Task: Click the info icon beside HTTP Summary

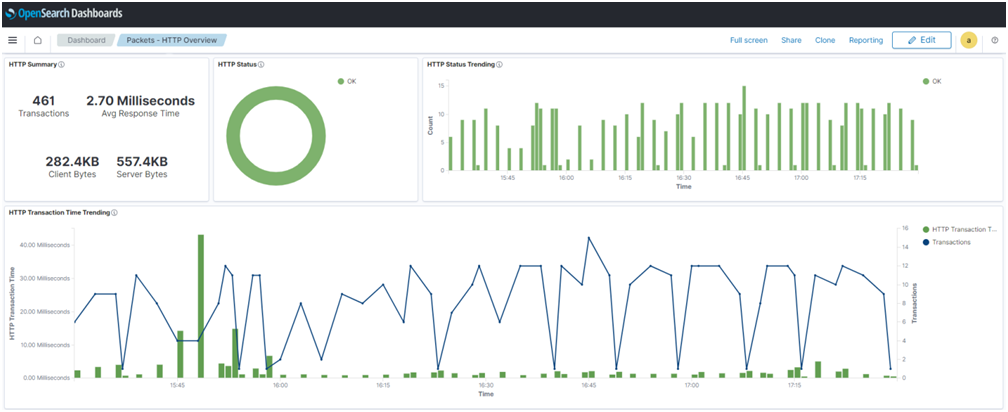Action: (x=62, y=65)
